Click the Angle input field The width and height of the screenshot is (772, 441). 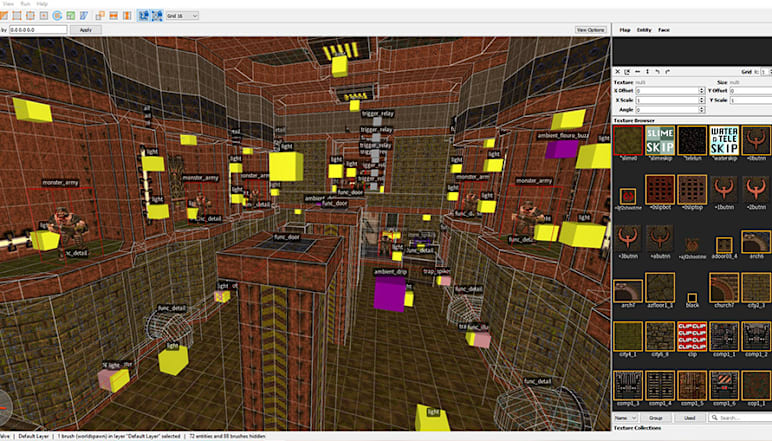pyautogui.click(x=667, y=110)
